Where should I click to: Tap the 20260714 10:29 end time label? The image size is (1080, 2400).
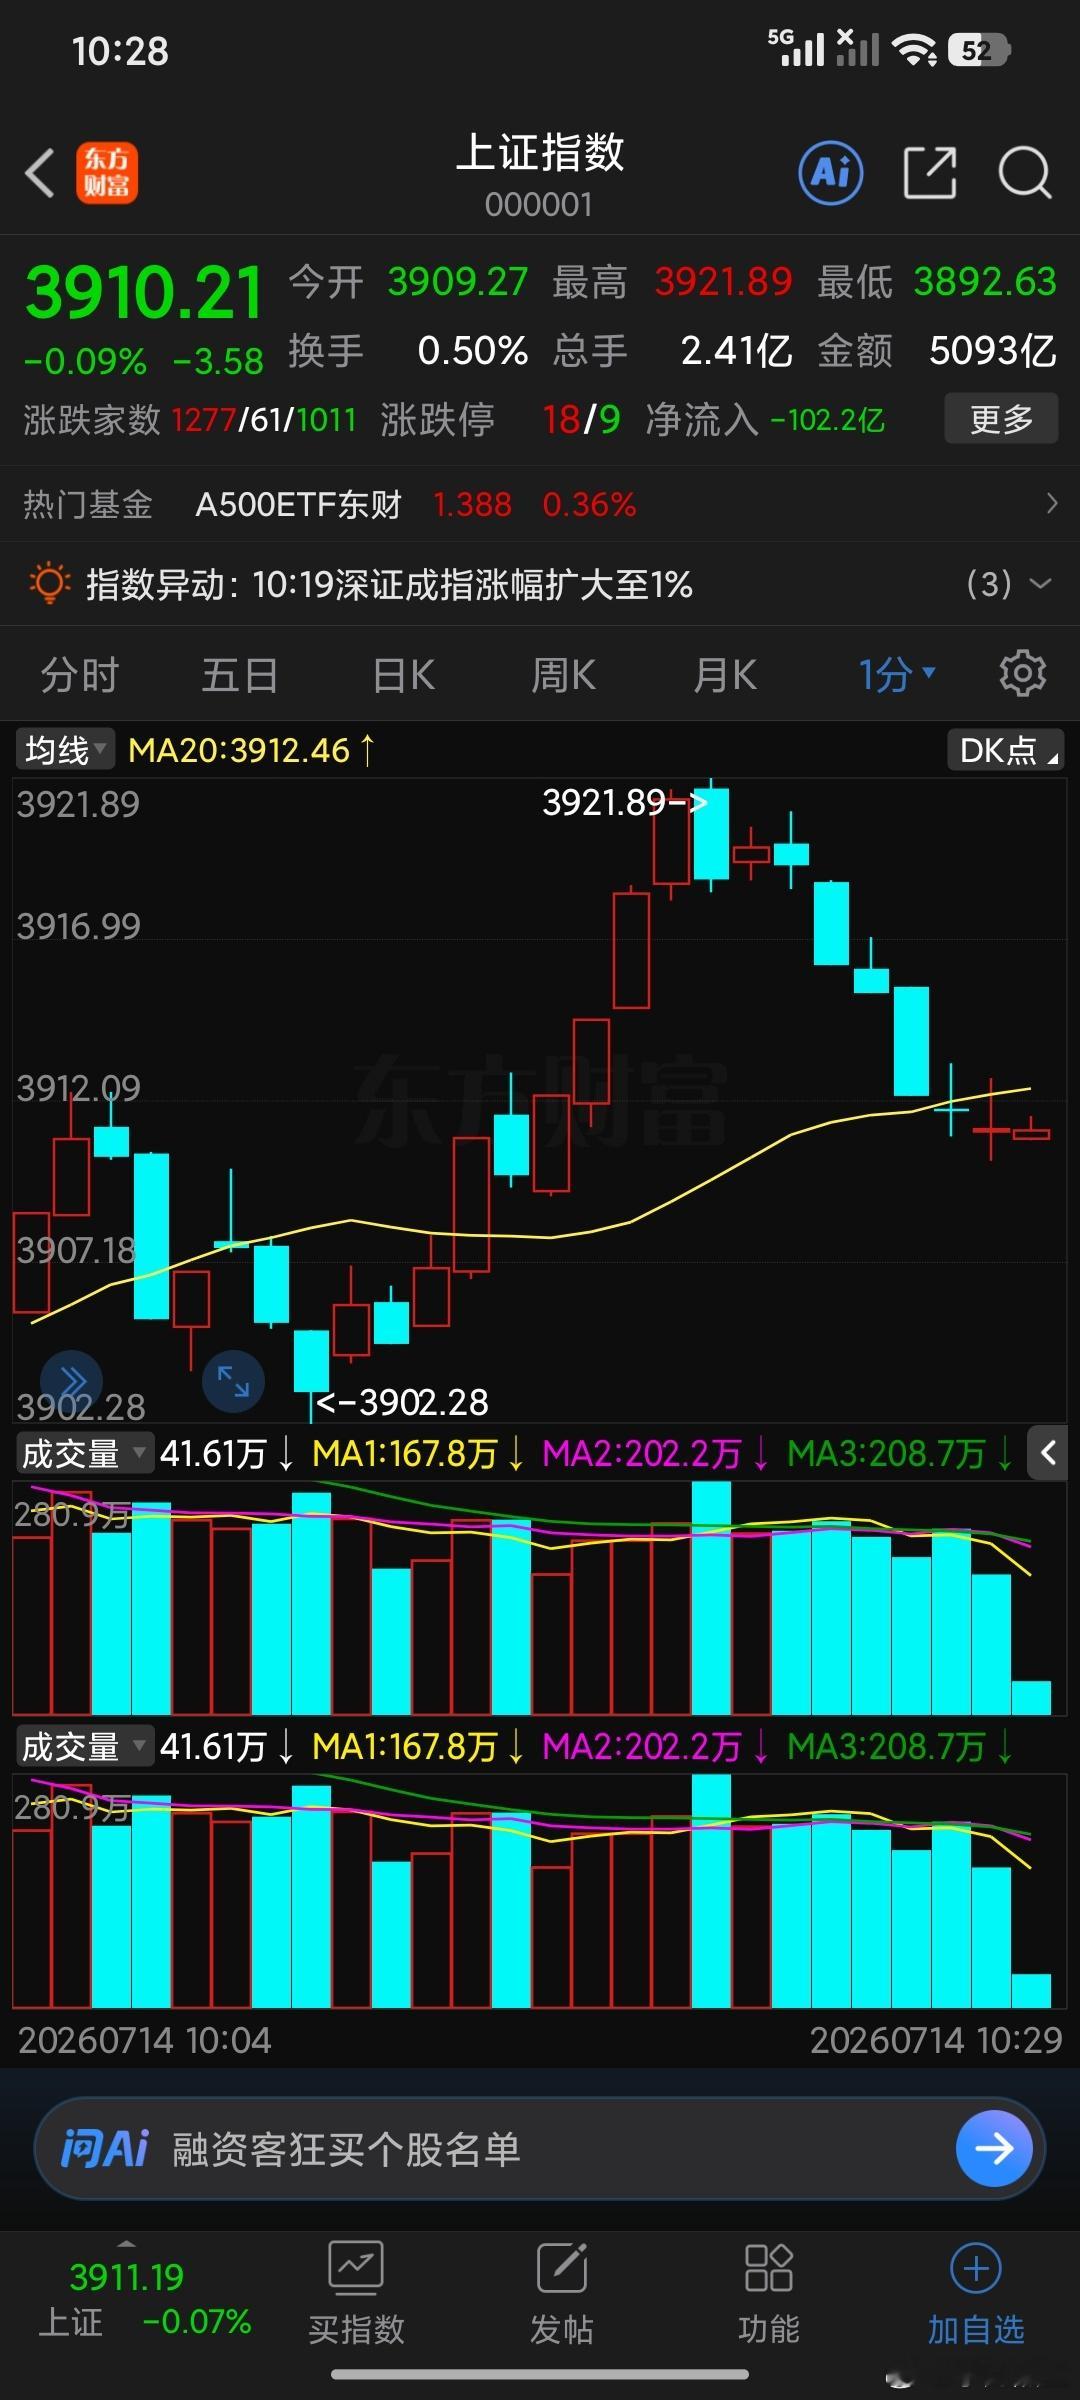click(936, 2039)
